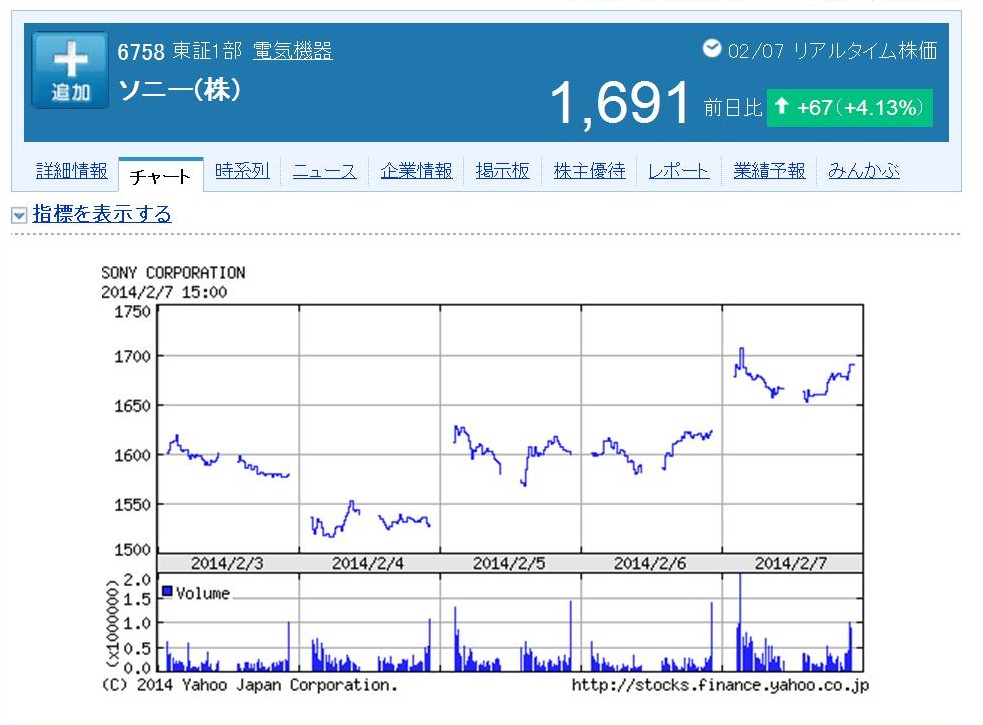Open the ニュース tab
The image size is (983, 725).
(x=324, y=171)
